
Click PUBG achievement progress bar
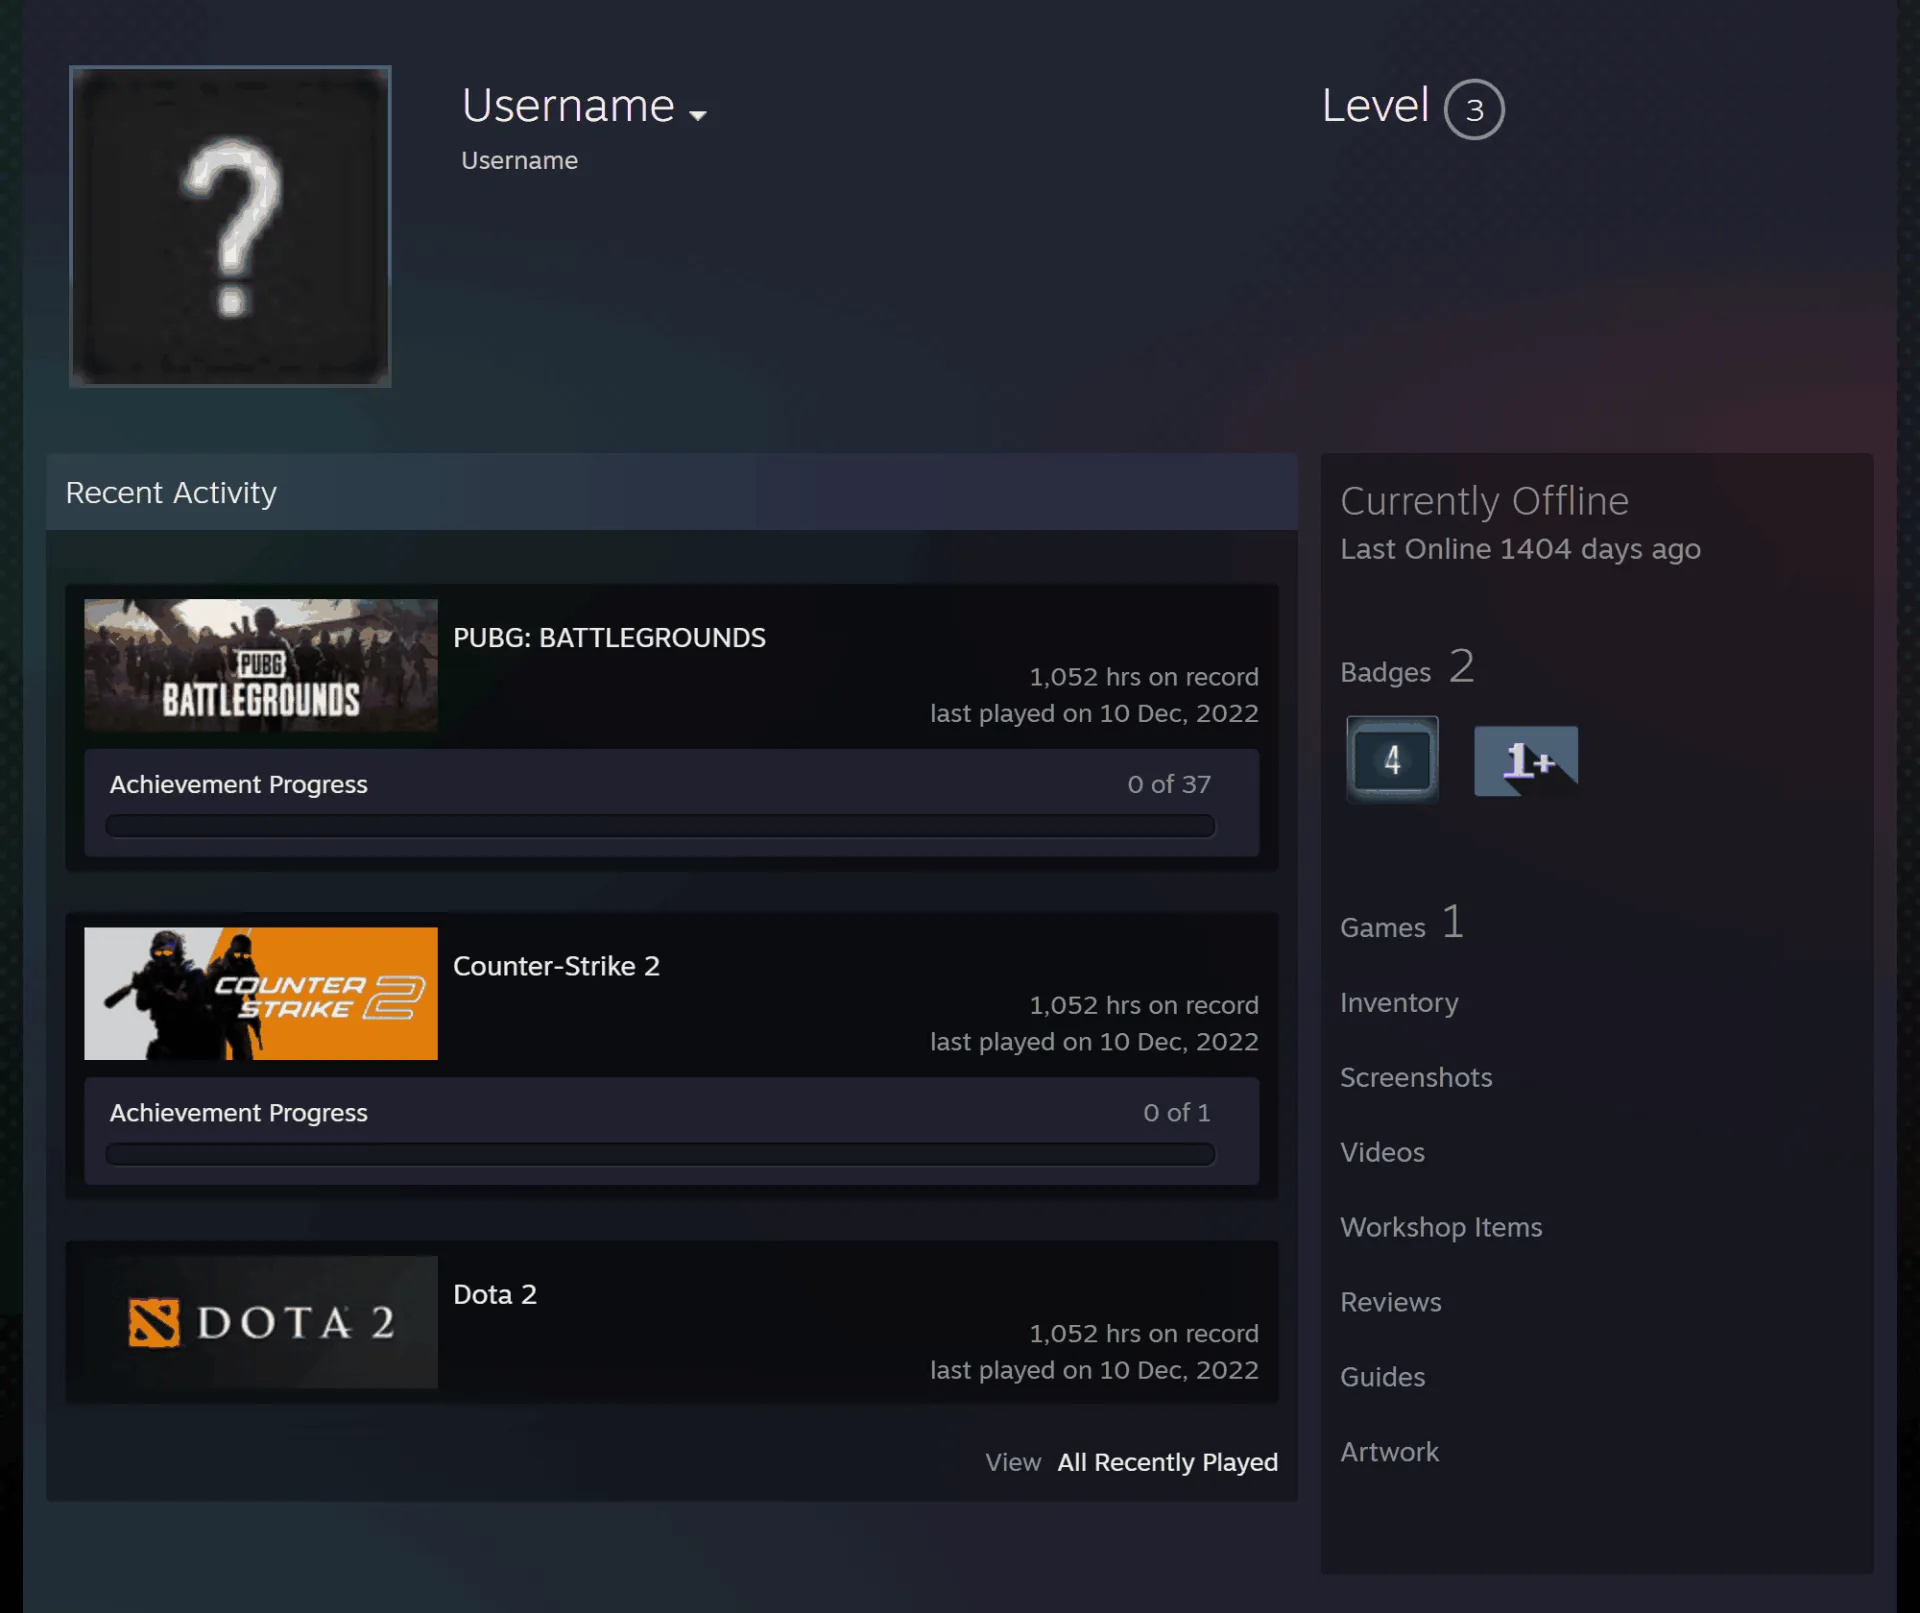tap(660, 826)
